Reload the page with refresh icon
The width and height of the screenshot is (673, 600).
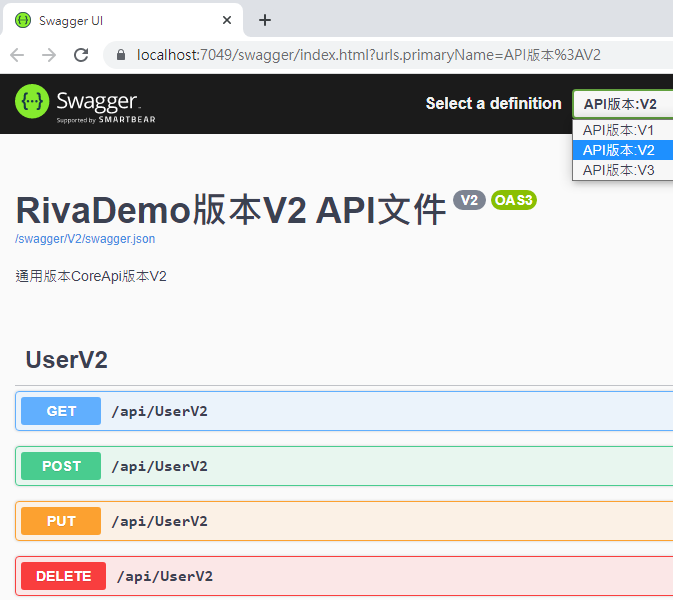(x=82, y=55)
